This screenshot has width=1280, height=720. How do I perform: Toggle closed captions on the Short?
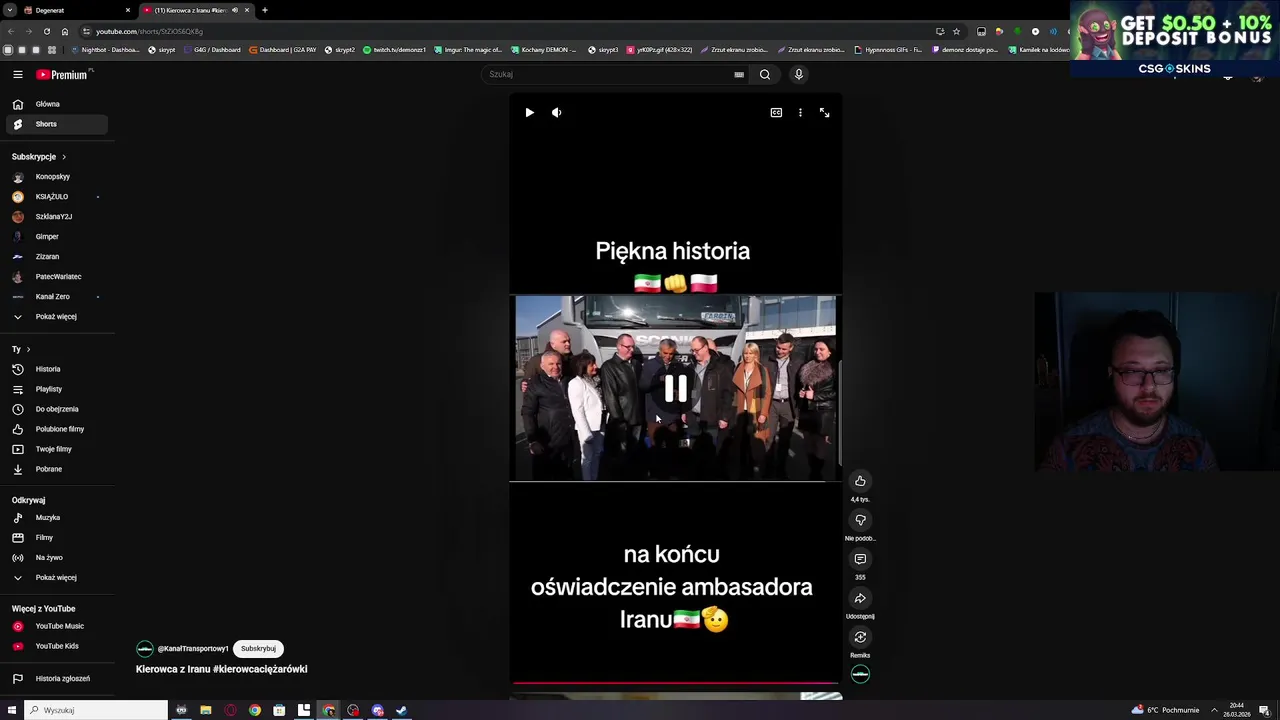coord(776,113)
